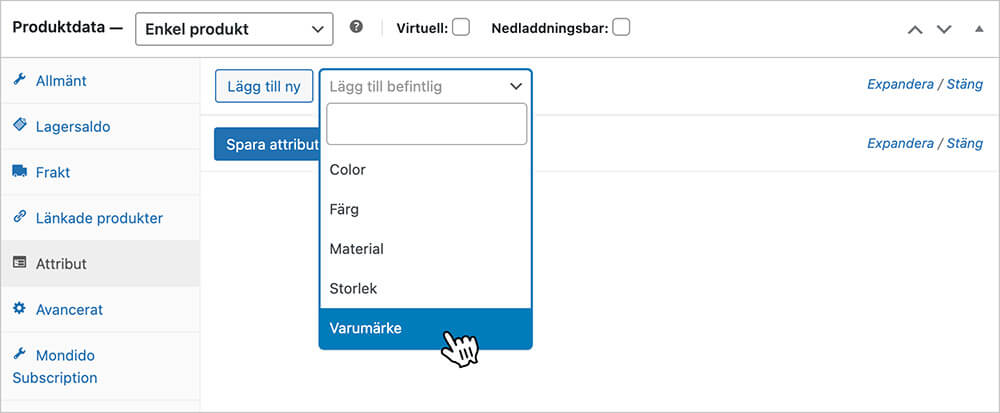The height and width of the screenshot is (413, 1000).
Task: Click the Attribut list icon
Action: point(19,264)
